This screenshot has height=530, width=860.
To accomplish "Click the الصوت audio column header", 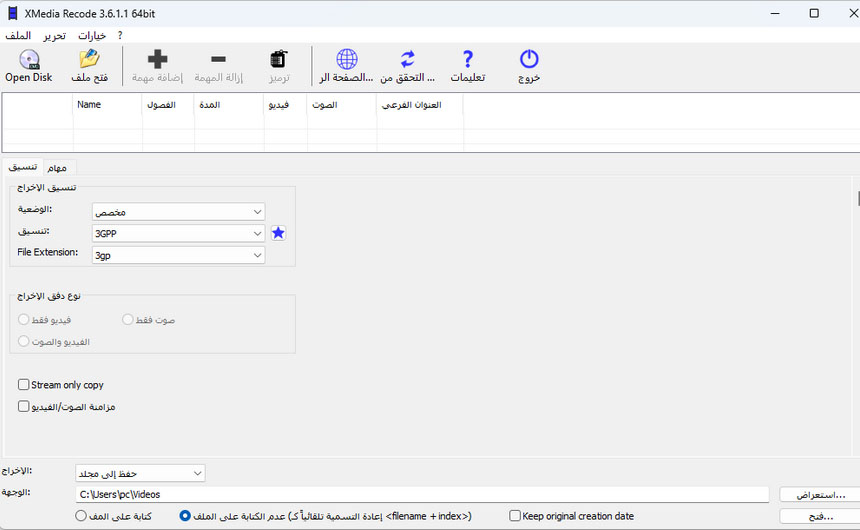I will click(342, 104).
